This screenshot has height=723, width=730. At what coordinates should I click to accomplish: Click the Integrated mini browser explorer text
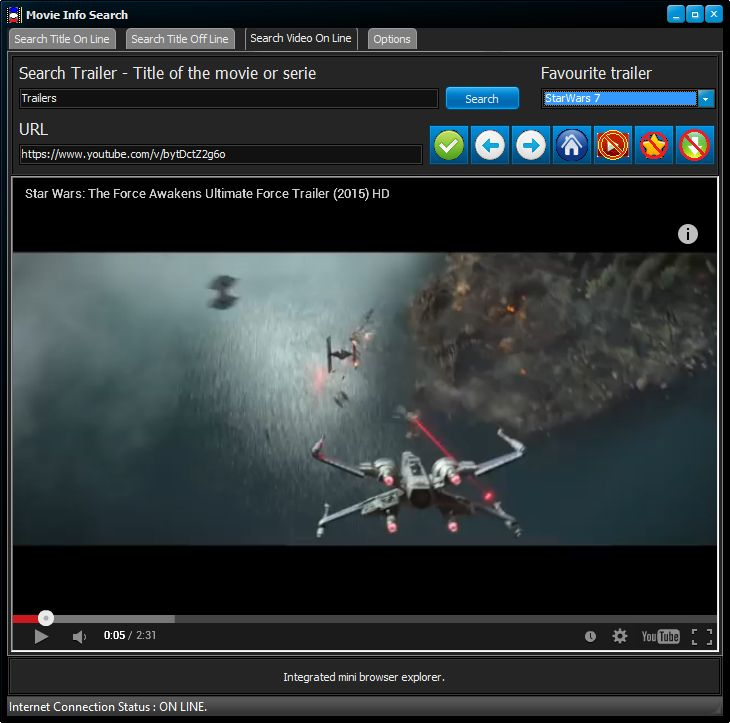(364, 677)
